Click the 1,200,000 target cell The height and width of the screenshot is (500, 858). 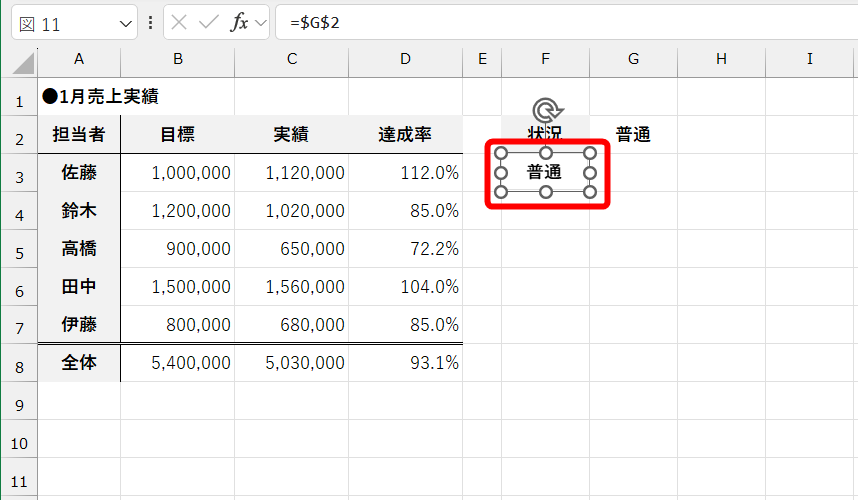coord(178,211)
